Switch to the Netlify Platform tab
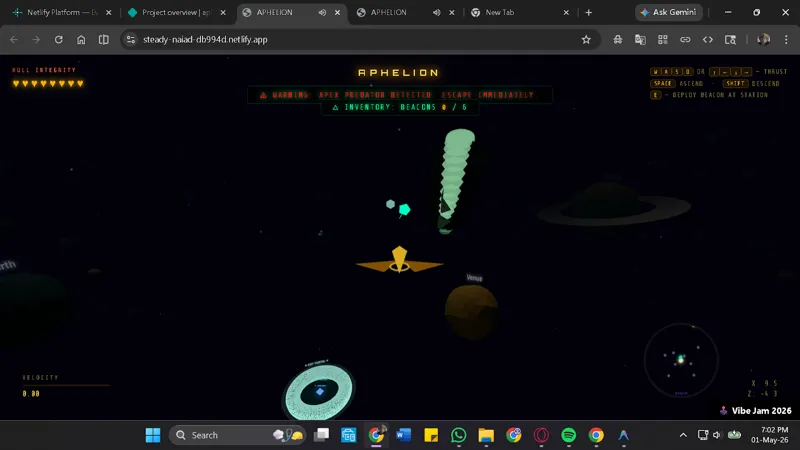Viewport: 800px width, 450px height. click(x=60, y=12)
